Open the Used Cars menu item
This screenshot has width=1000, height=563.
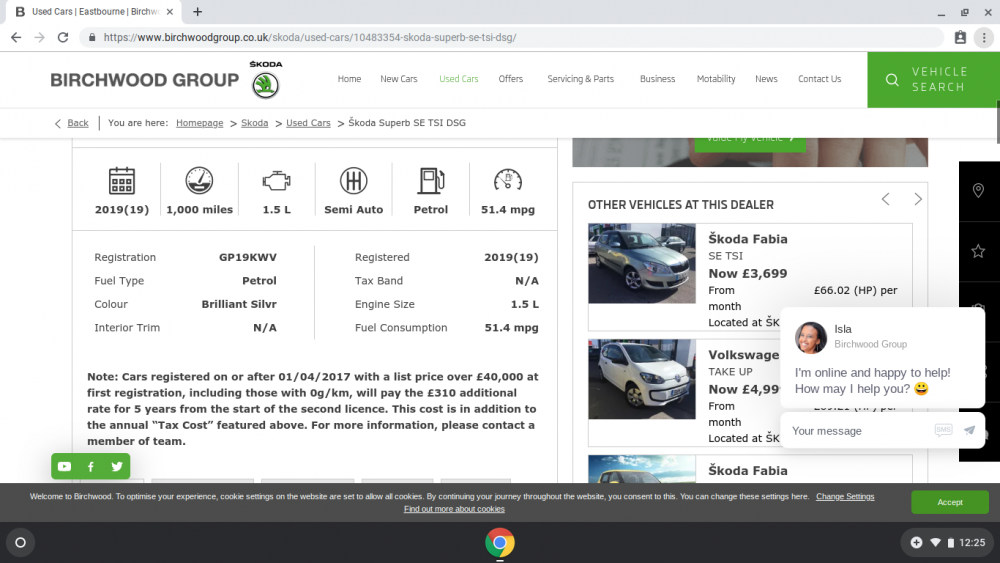point(459,79)
